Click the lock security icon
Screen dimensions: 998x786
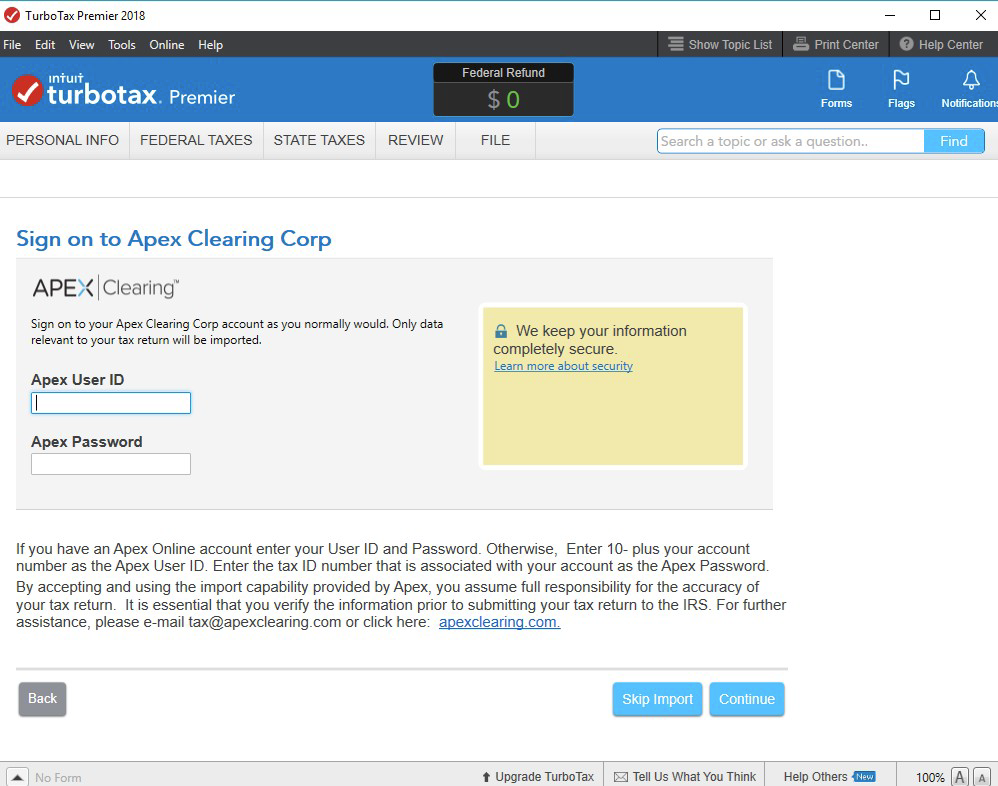501,331
